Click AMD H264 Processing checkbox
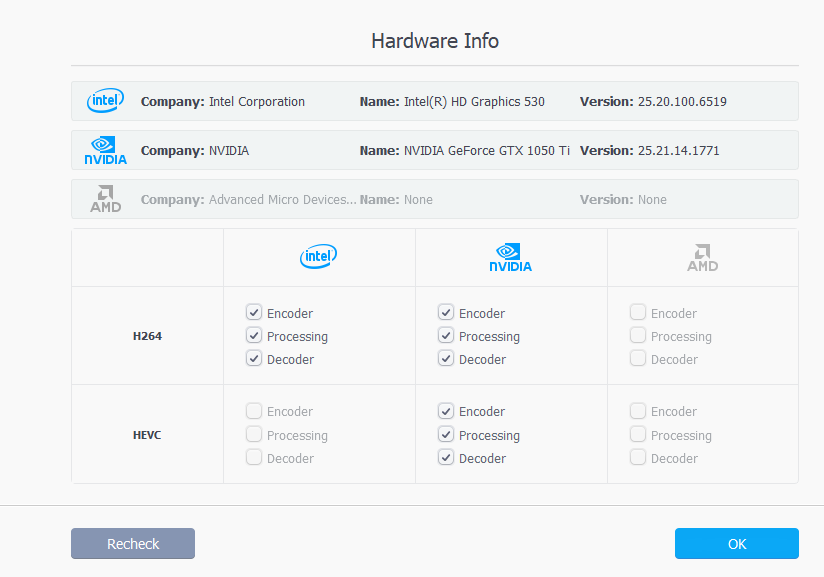 click(x=638, y=335)
